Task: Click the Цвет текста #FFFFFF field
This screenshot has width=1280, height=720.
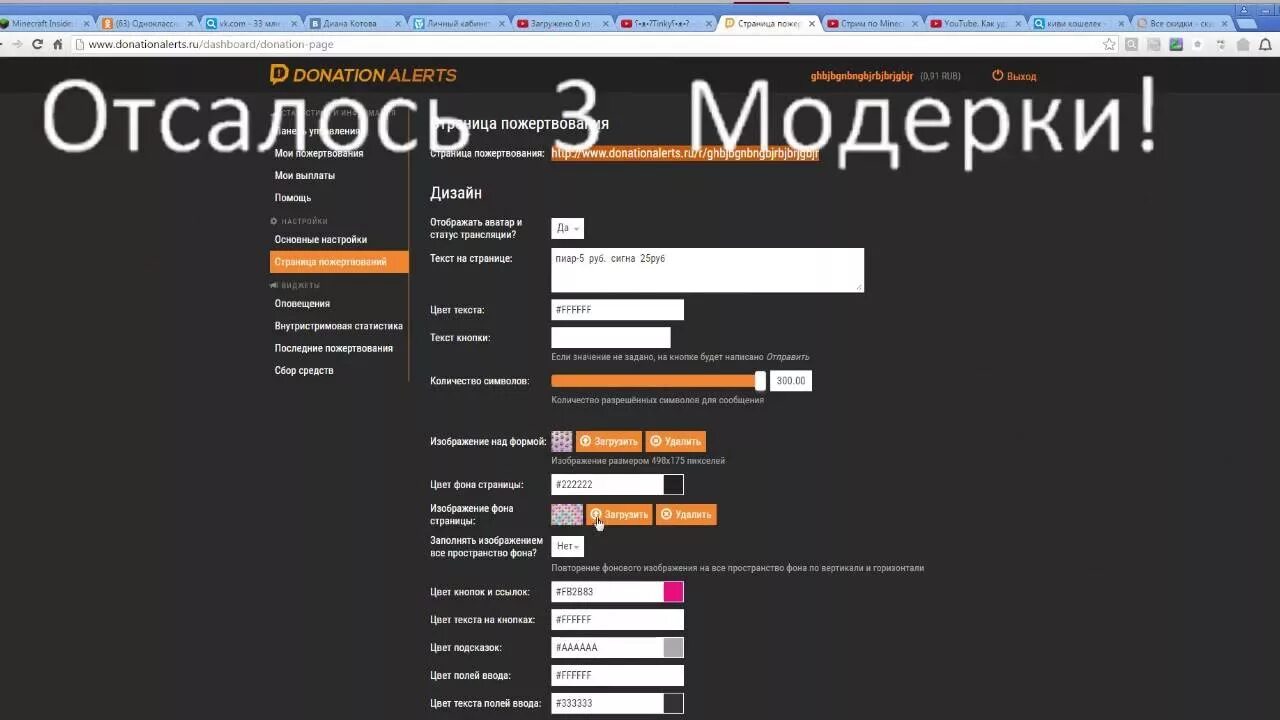Action: pyautogui.click(x=617, y=310)
